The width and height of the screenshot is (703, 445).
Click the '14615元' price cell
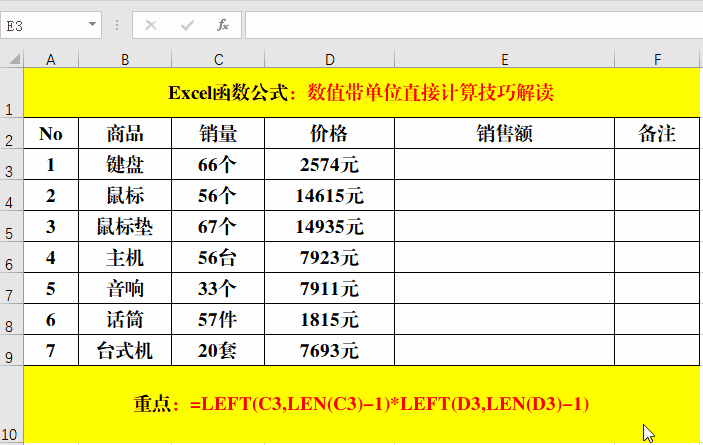(x=330, y=195)
